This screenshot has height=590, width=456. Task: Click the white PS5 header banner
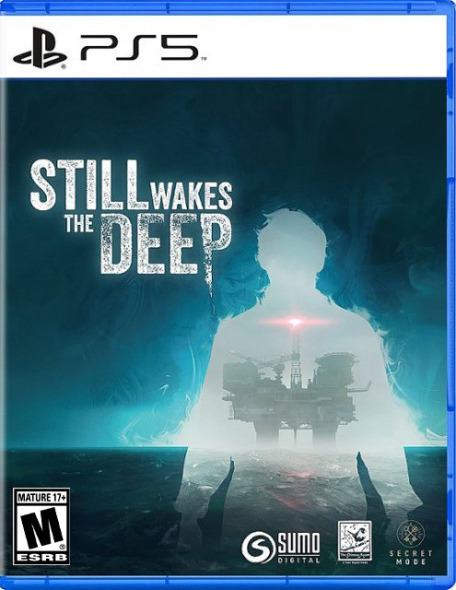[x=226, y=47]
